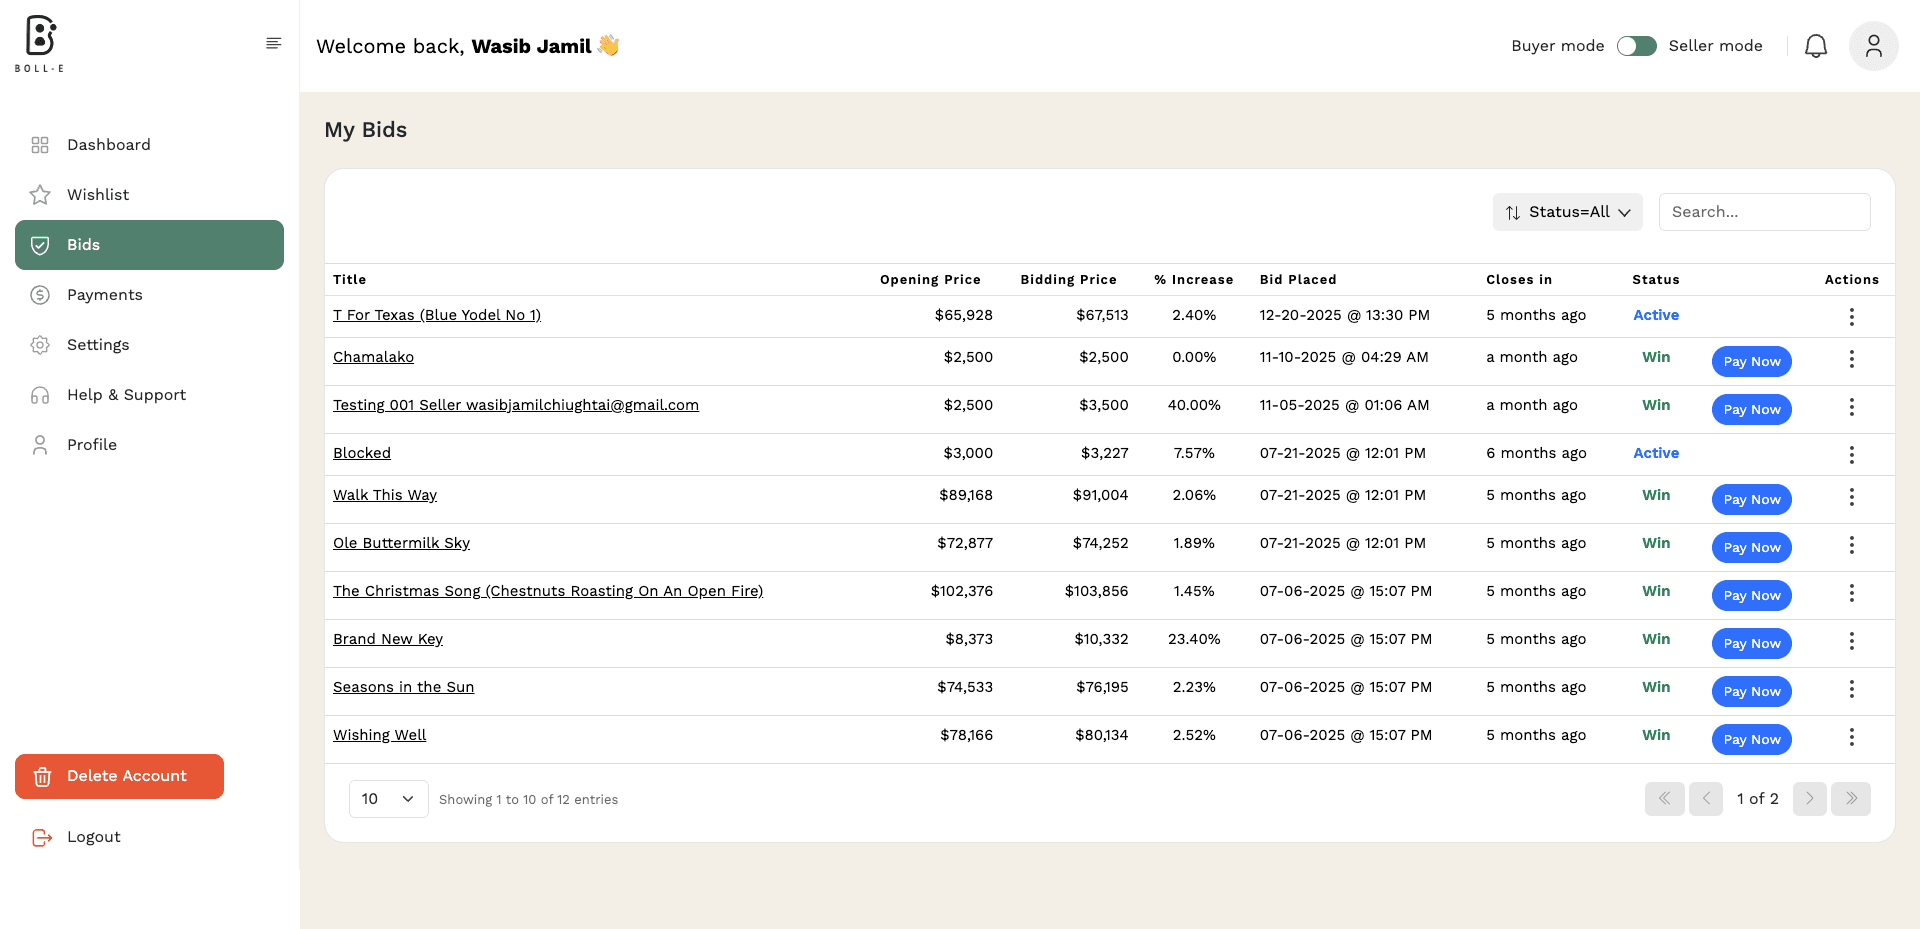Open actions menu for Chamalako row
The image size is (1920, 929).
click(x=1851, y=359)
